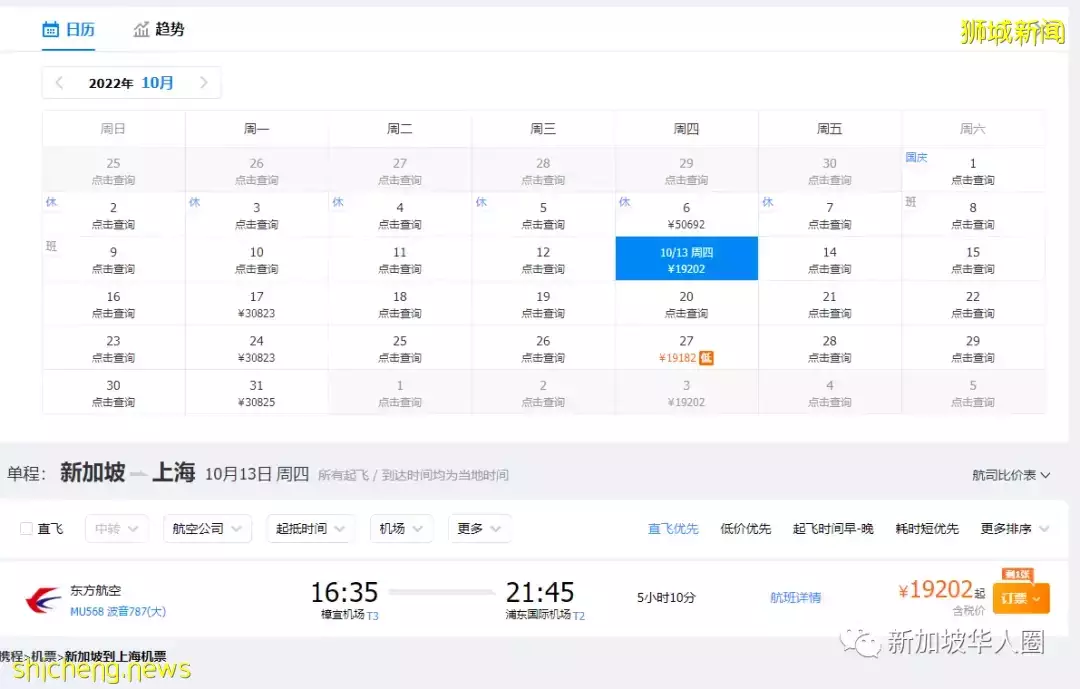Enable the 直飞 direct-flight checkbox

[x=27, y=528]
